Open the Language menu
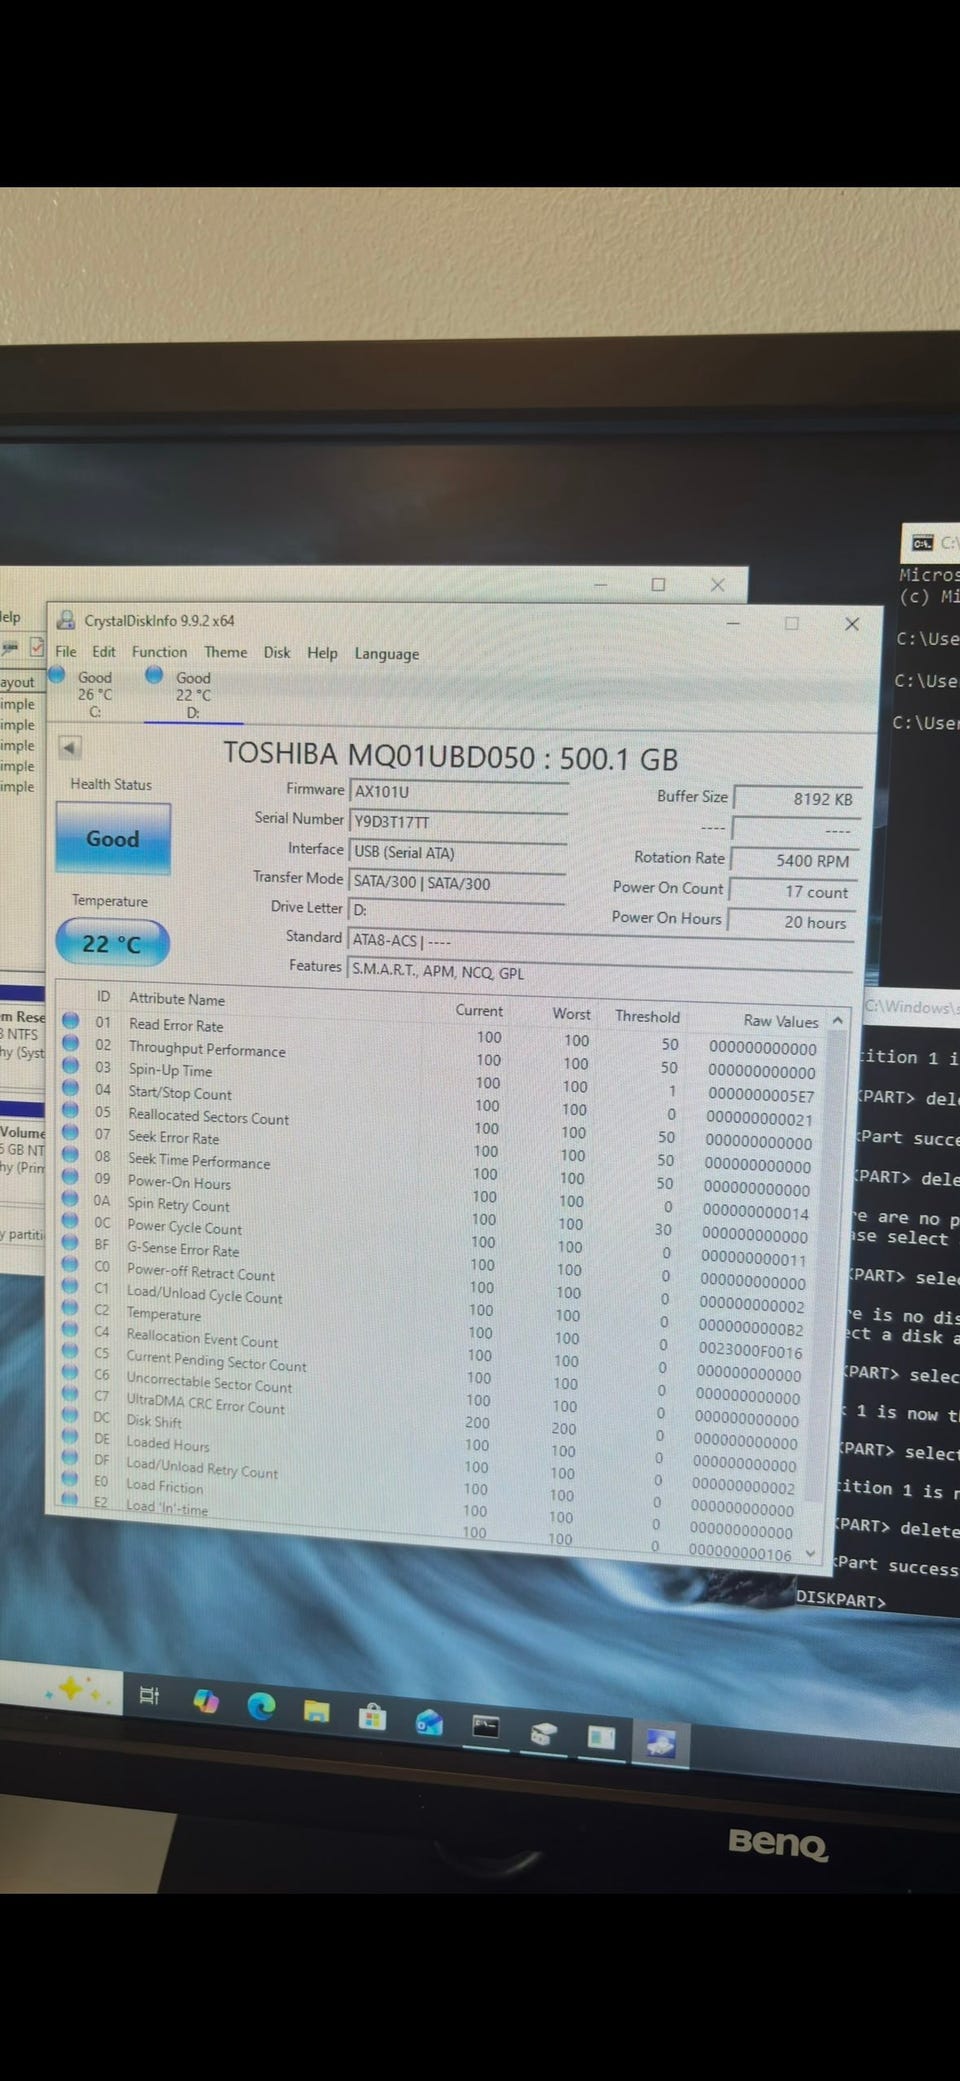960x2081 pixels. tap(387, 654)
